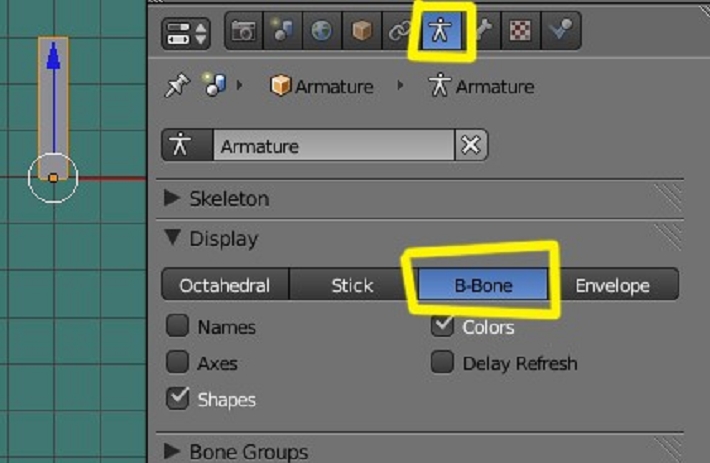Open the Texture checkerboard tab

(519, 32)
